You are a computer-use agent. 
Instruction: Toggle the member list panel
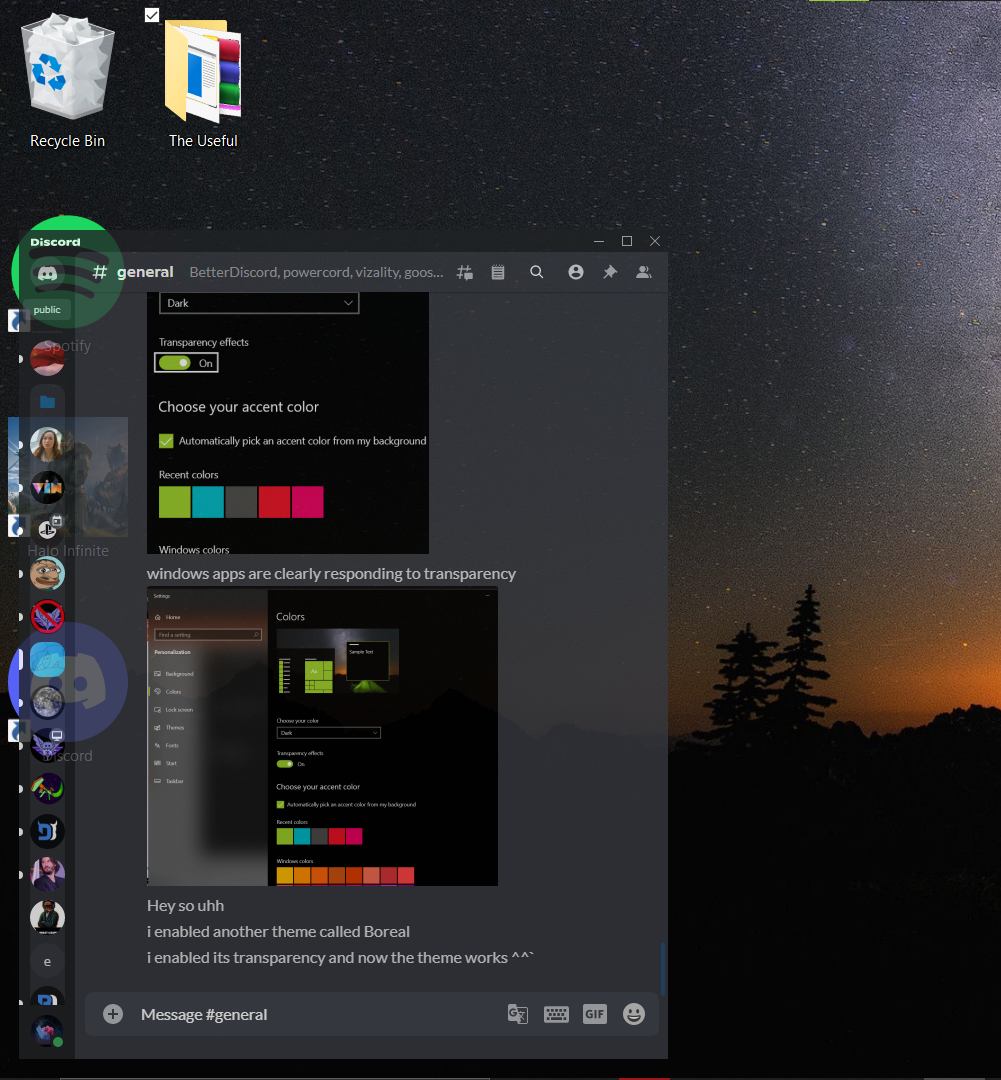tap(644, 271)
